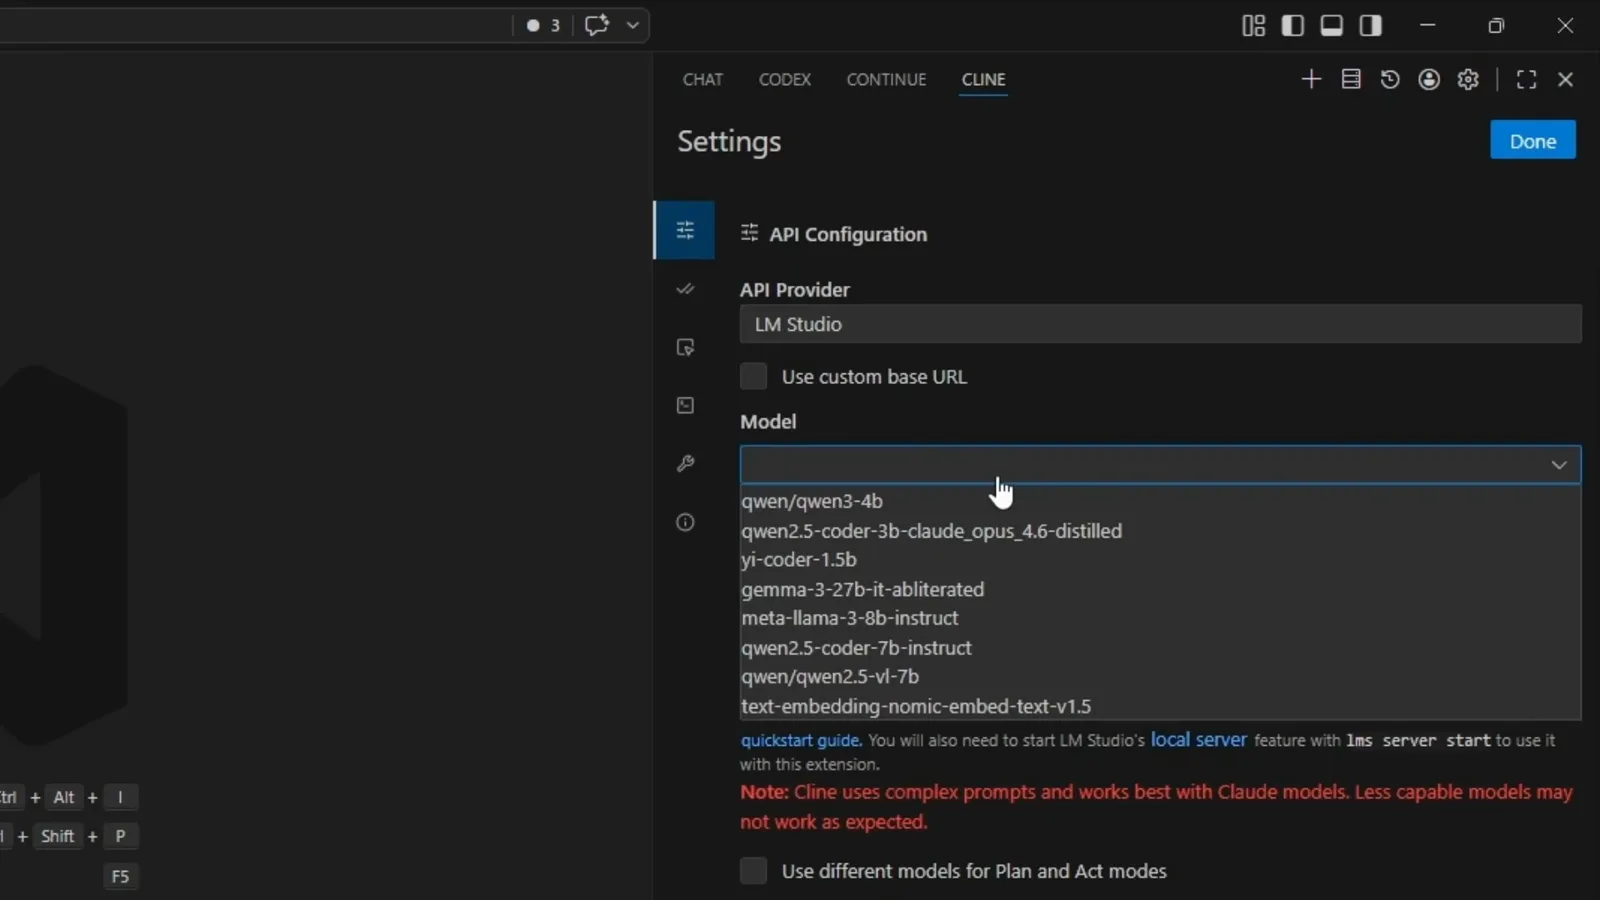Open the Debug wrench settings tab icon
This screenshot has height=900, width=1600.
point(685,463)
